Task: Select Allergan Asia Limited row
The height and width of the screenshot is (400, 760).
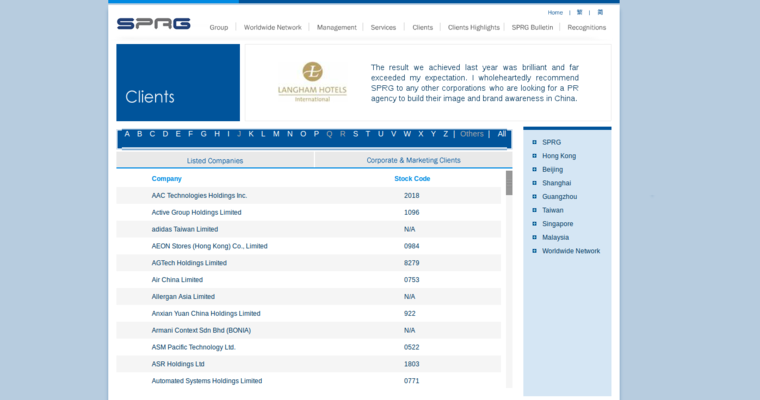Action: coord(309,297)
